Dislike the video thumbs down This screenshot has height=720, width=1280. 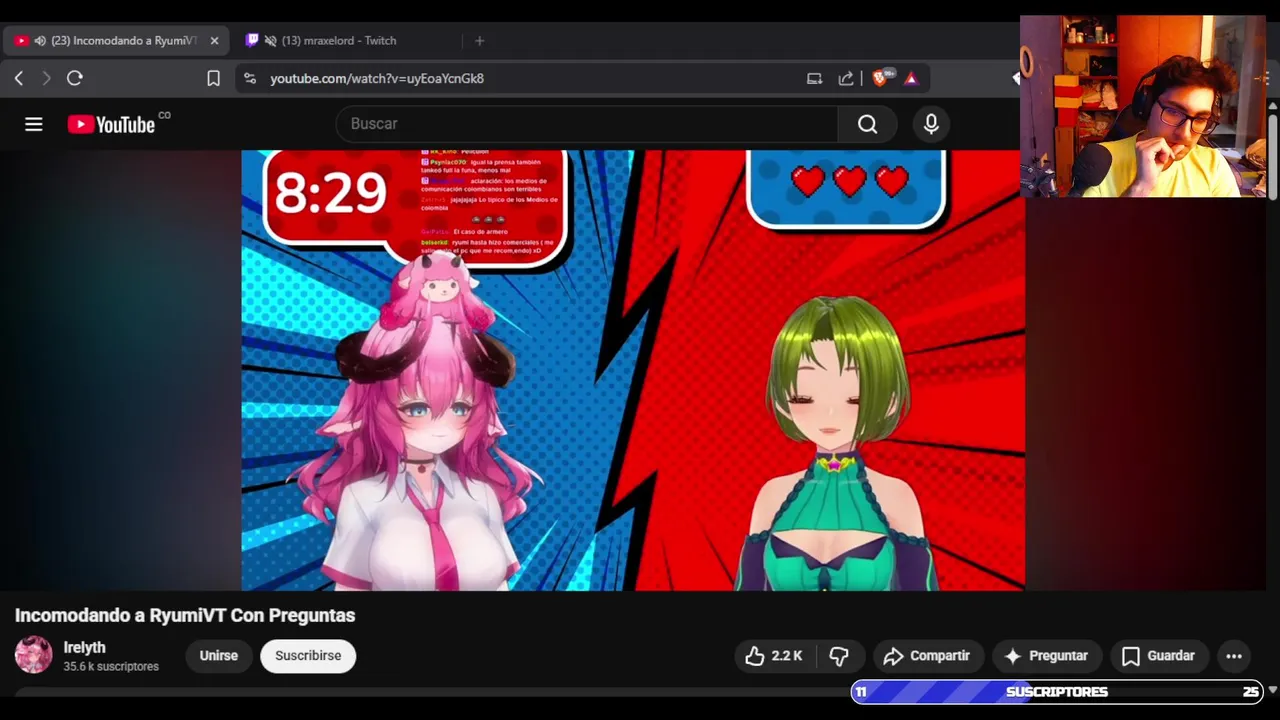pyautogui.click(x=839, y=656)
